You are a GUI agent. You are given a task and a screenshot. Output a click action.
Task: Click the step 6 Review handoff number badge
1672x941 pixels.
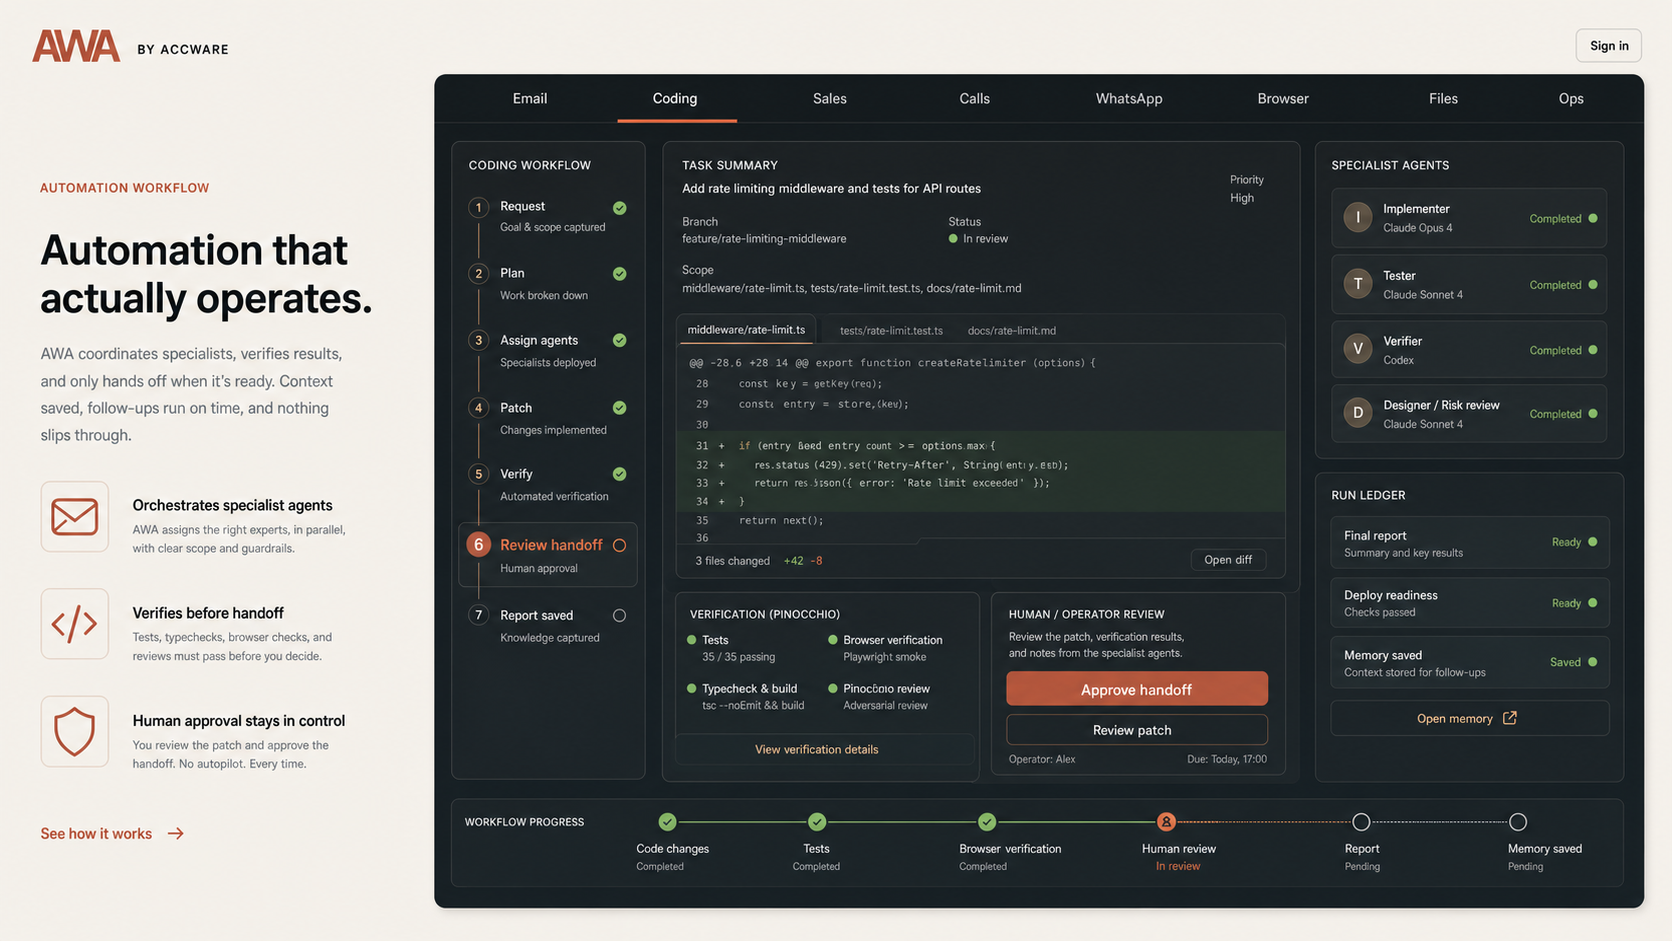click(479, 544)
